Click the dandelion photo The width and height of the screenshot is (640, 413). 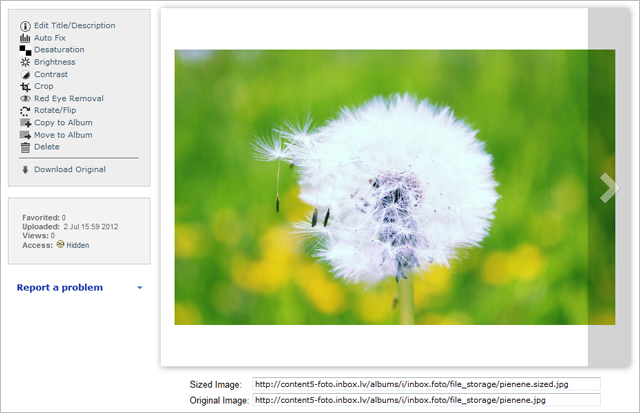click(x=380, y=187)
